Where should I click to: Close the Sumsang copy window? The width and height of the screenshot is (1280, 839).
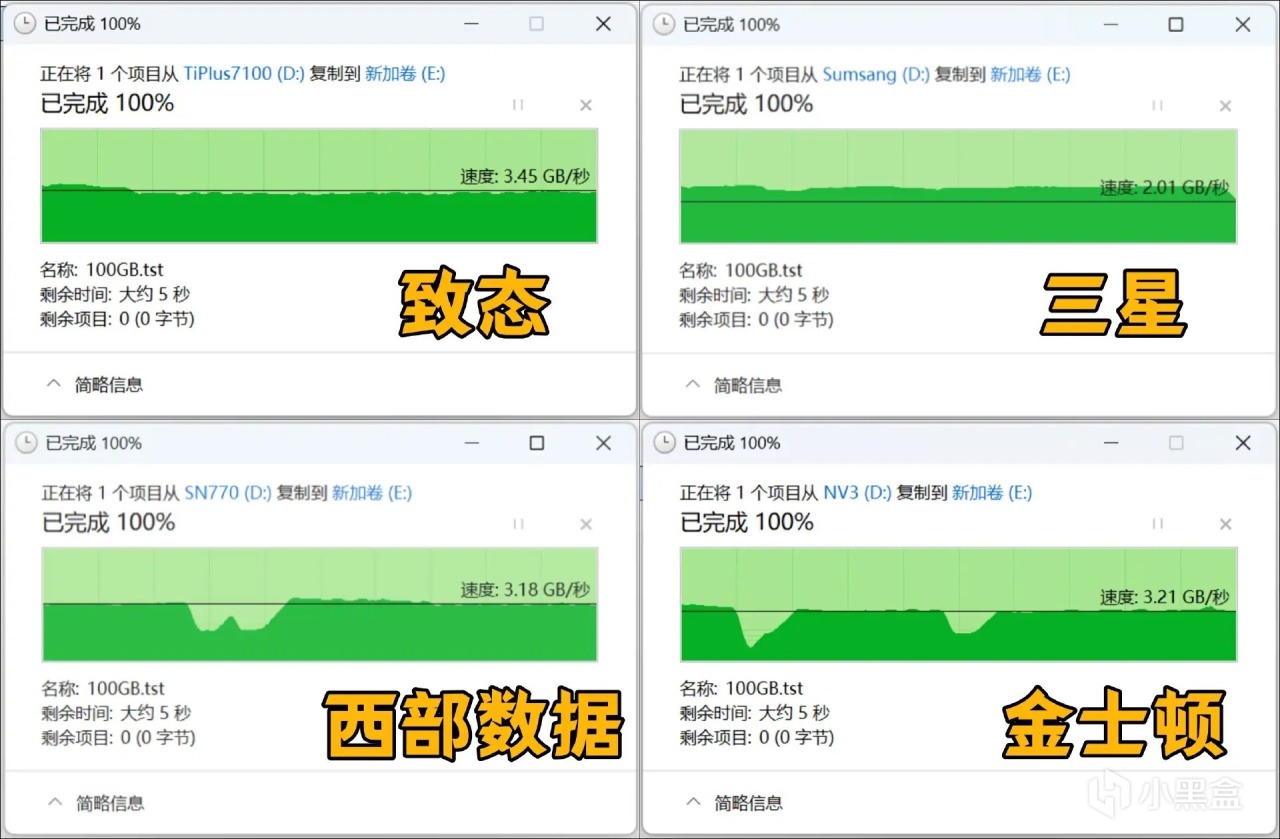click(x=1242, y=24)
